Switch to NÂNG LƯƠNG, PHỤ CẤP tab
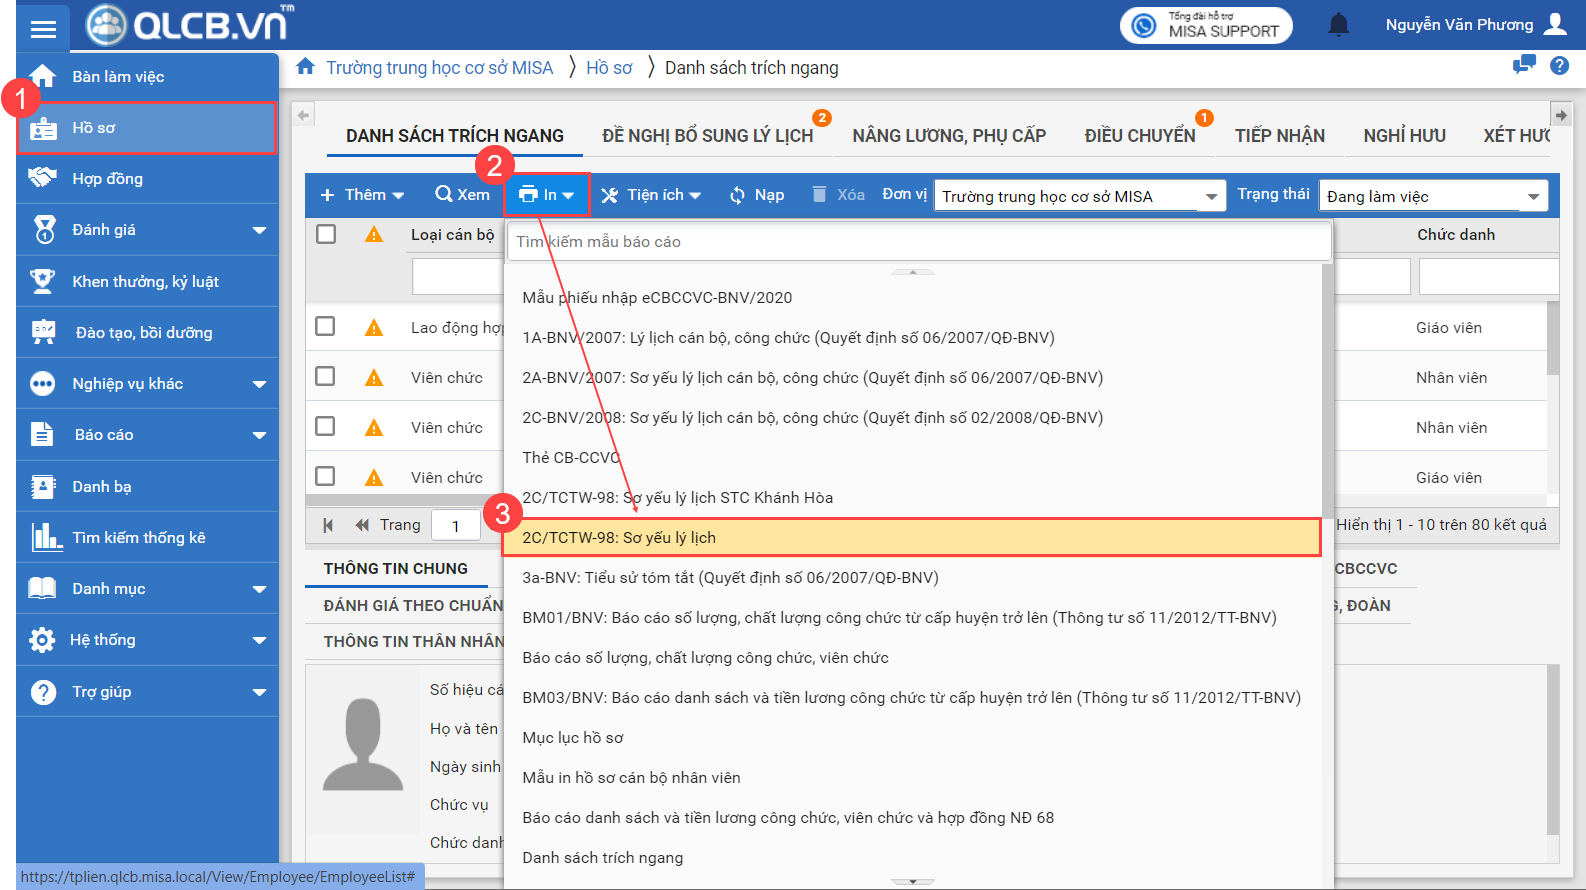Image resolution: width=1586 pixels, height=890 pixels. pos(948,136)
